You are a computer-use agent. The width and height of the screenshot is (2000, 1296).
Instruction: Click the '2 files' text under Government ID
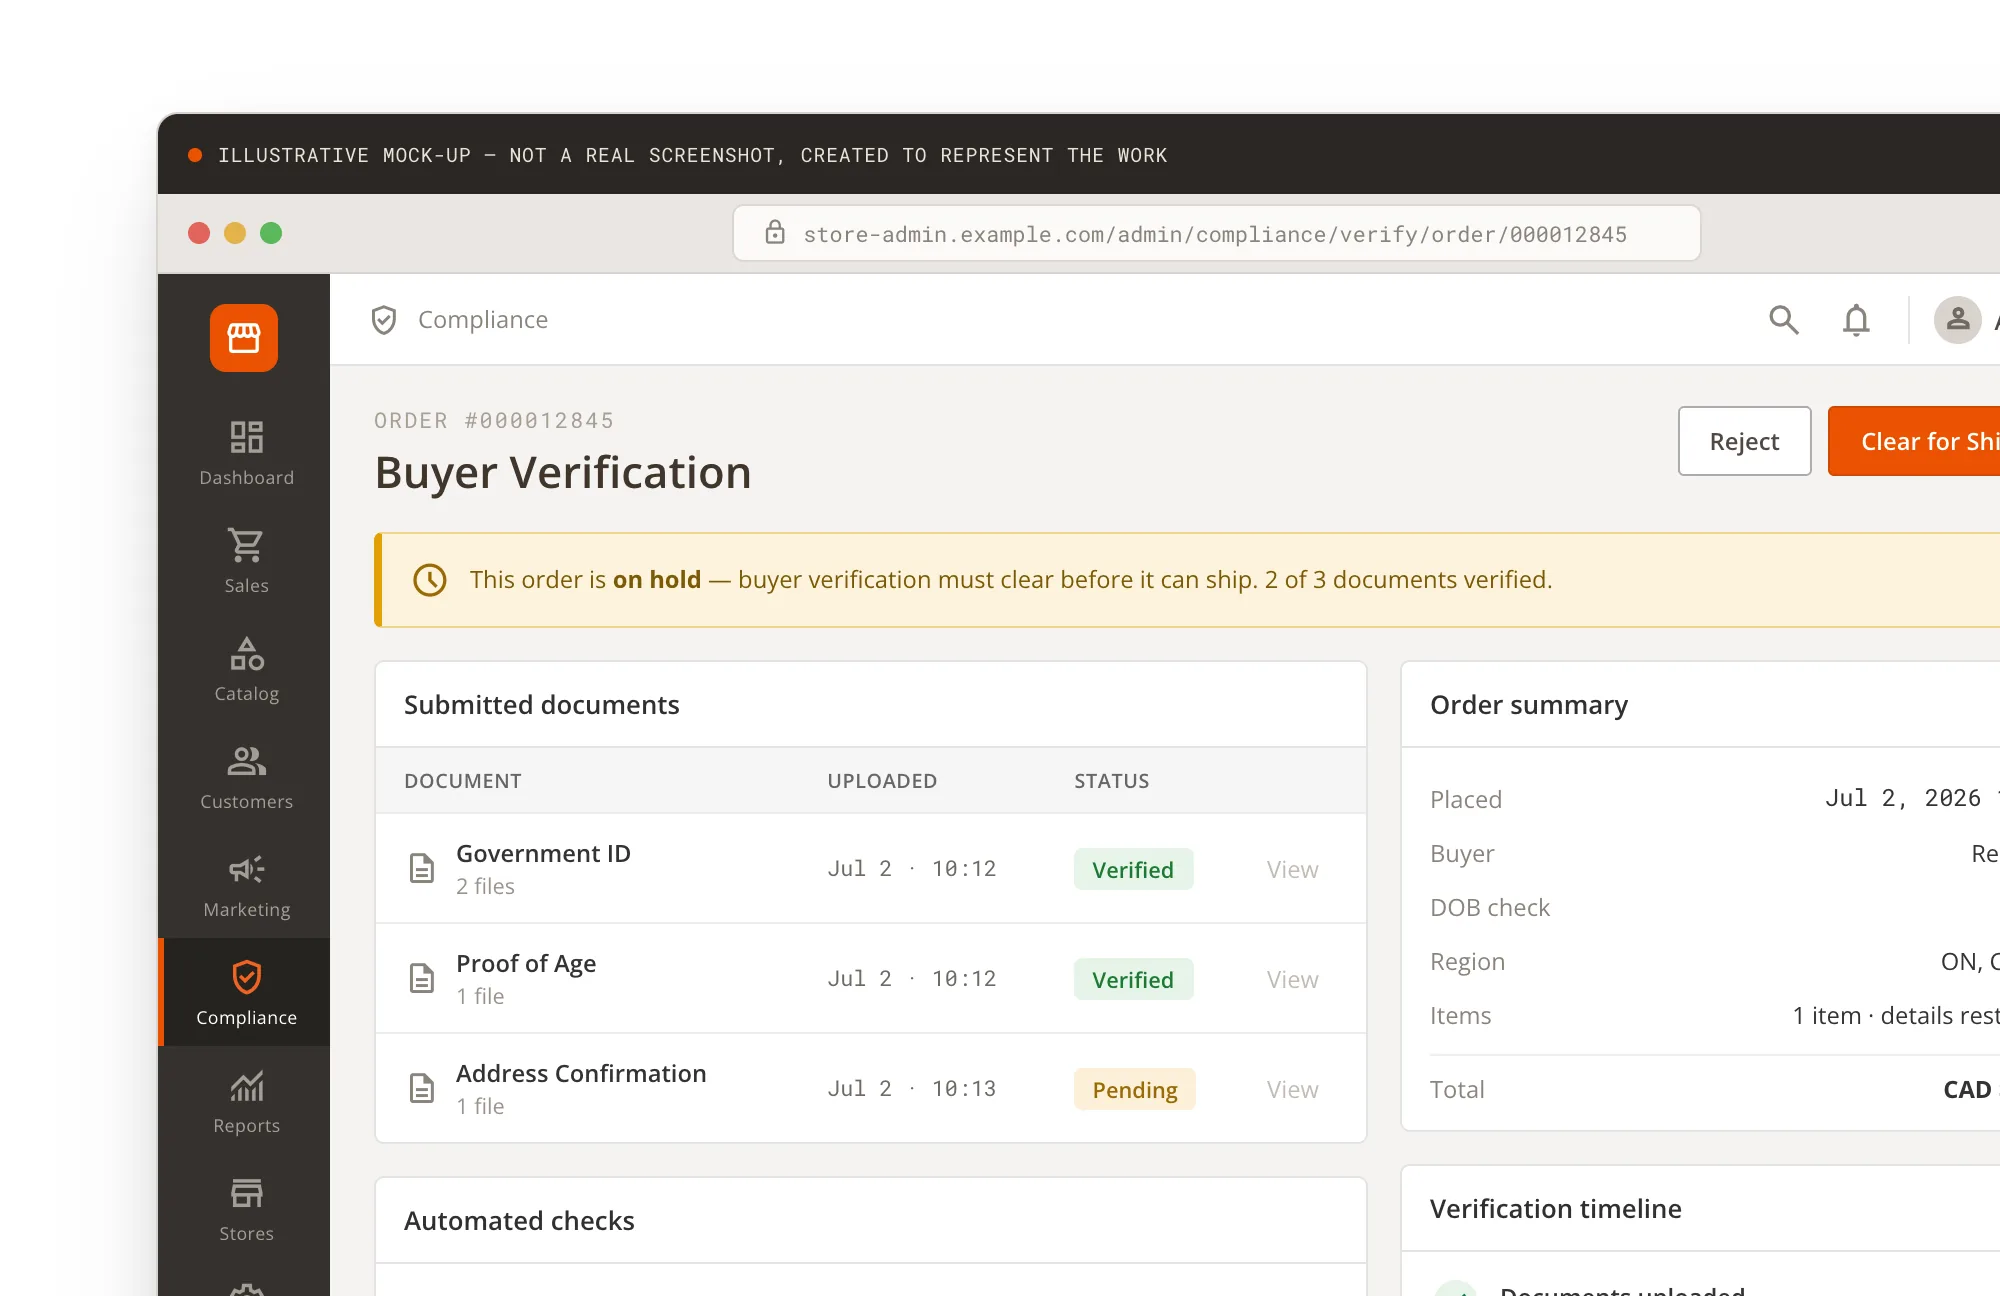point(485,887)
